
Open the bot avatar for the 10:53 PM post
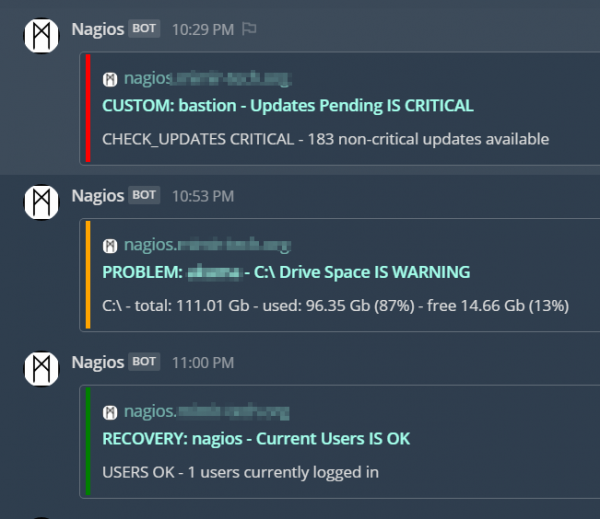click(43, 203)
